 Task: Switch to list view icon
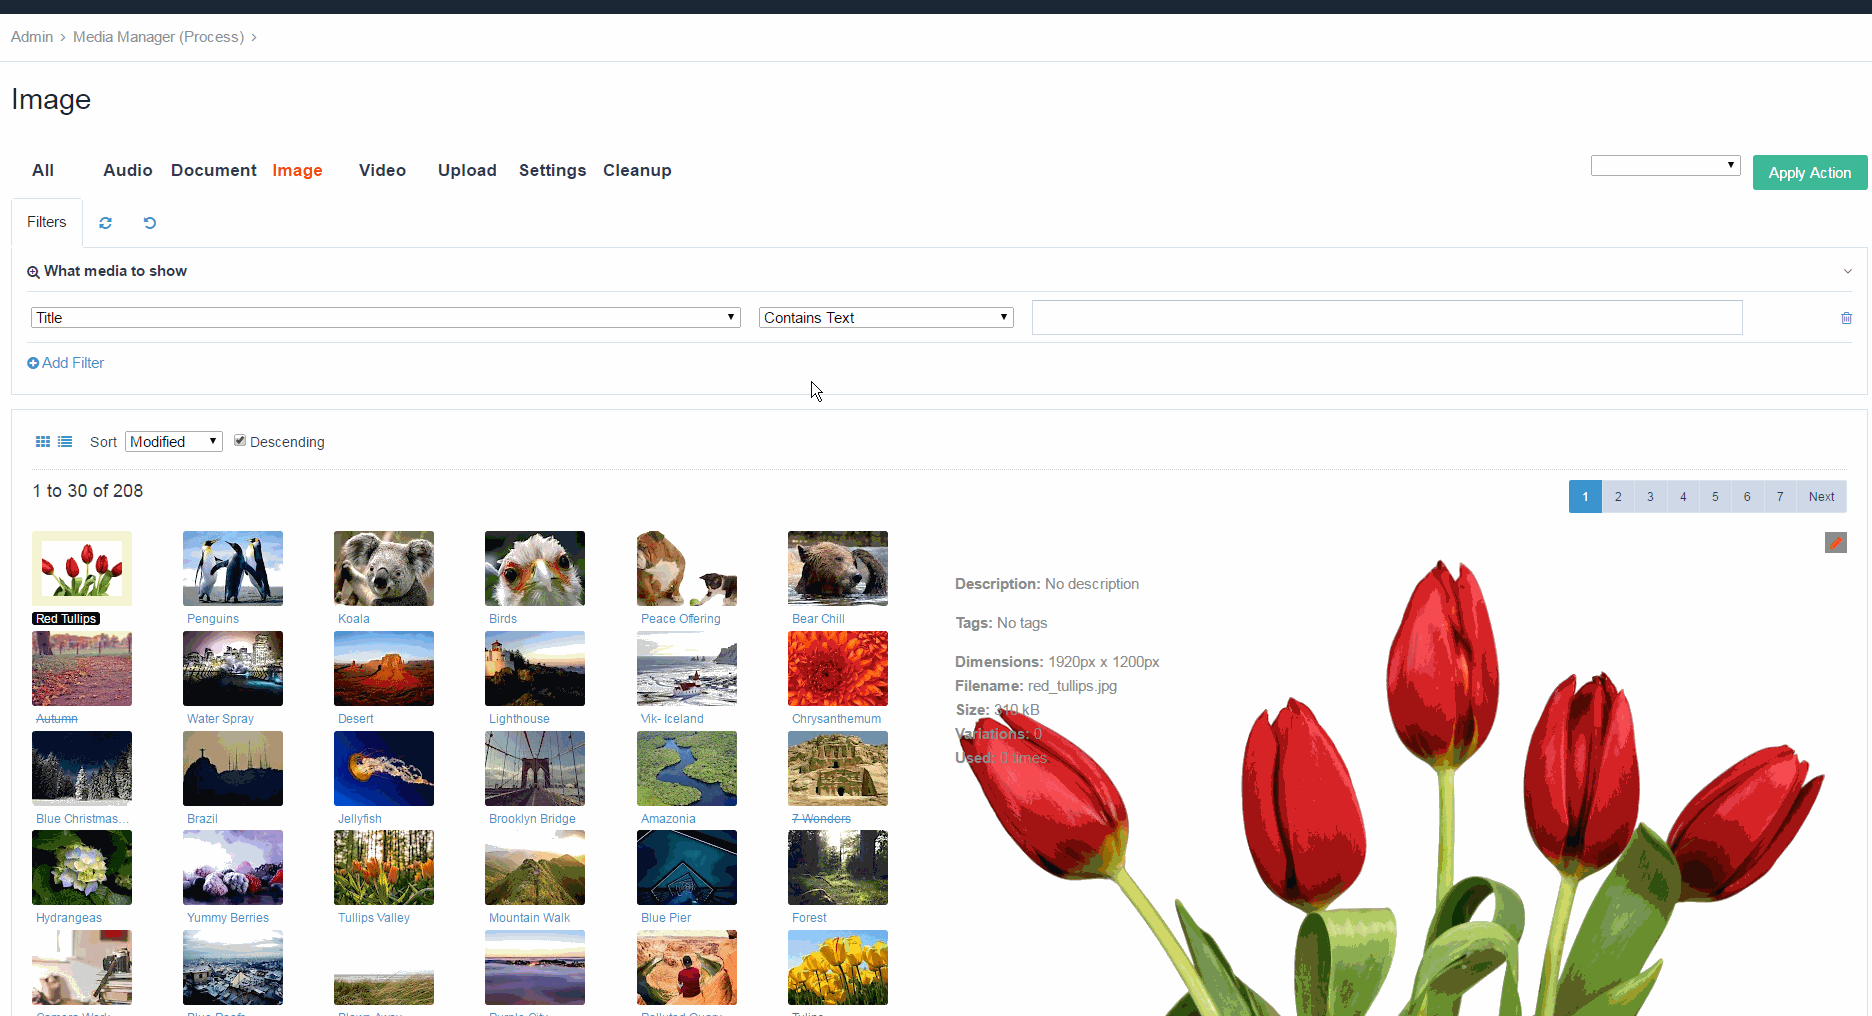tap(64, 441)
